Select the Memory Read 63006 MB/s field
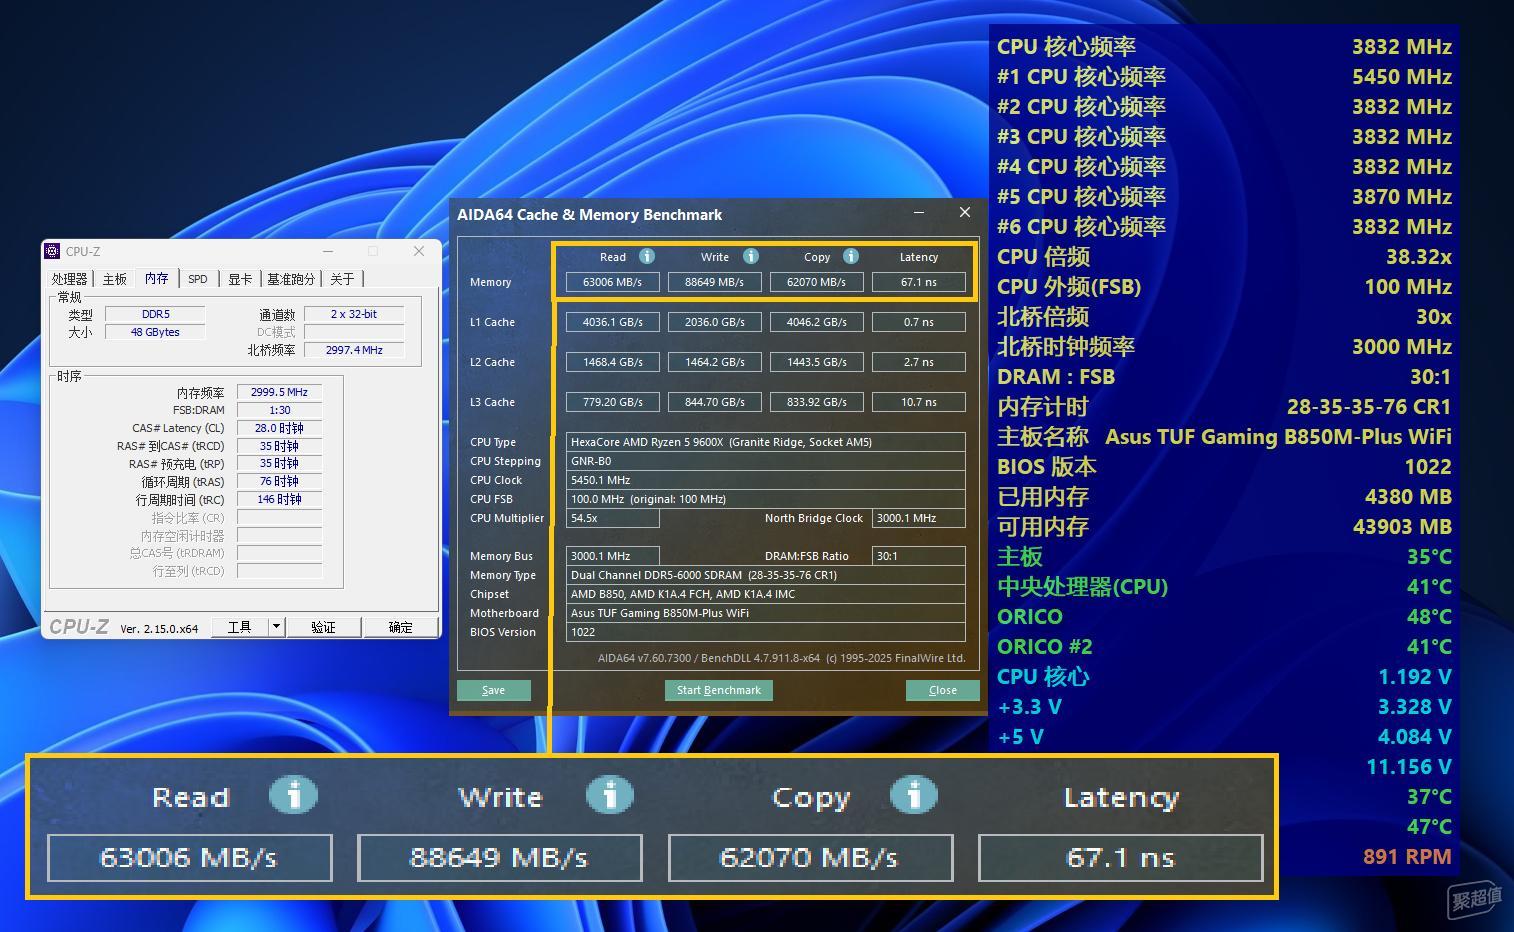The image size is (1514, 932). pyautogui.click(x=613, y=282)
